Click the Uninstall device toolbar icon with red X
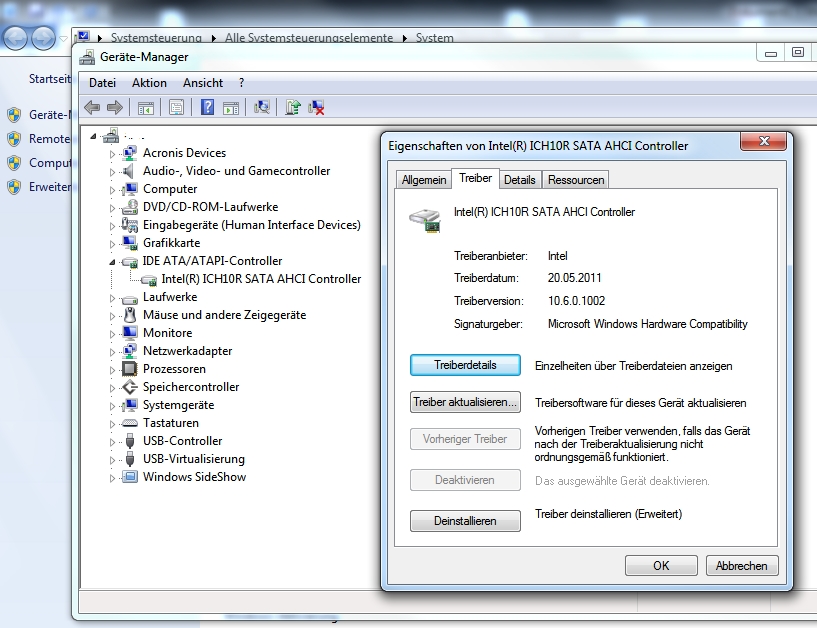The height and width of the screenshot is (628, 817). click(316, 108)
